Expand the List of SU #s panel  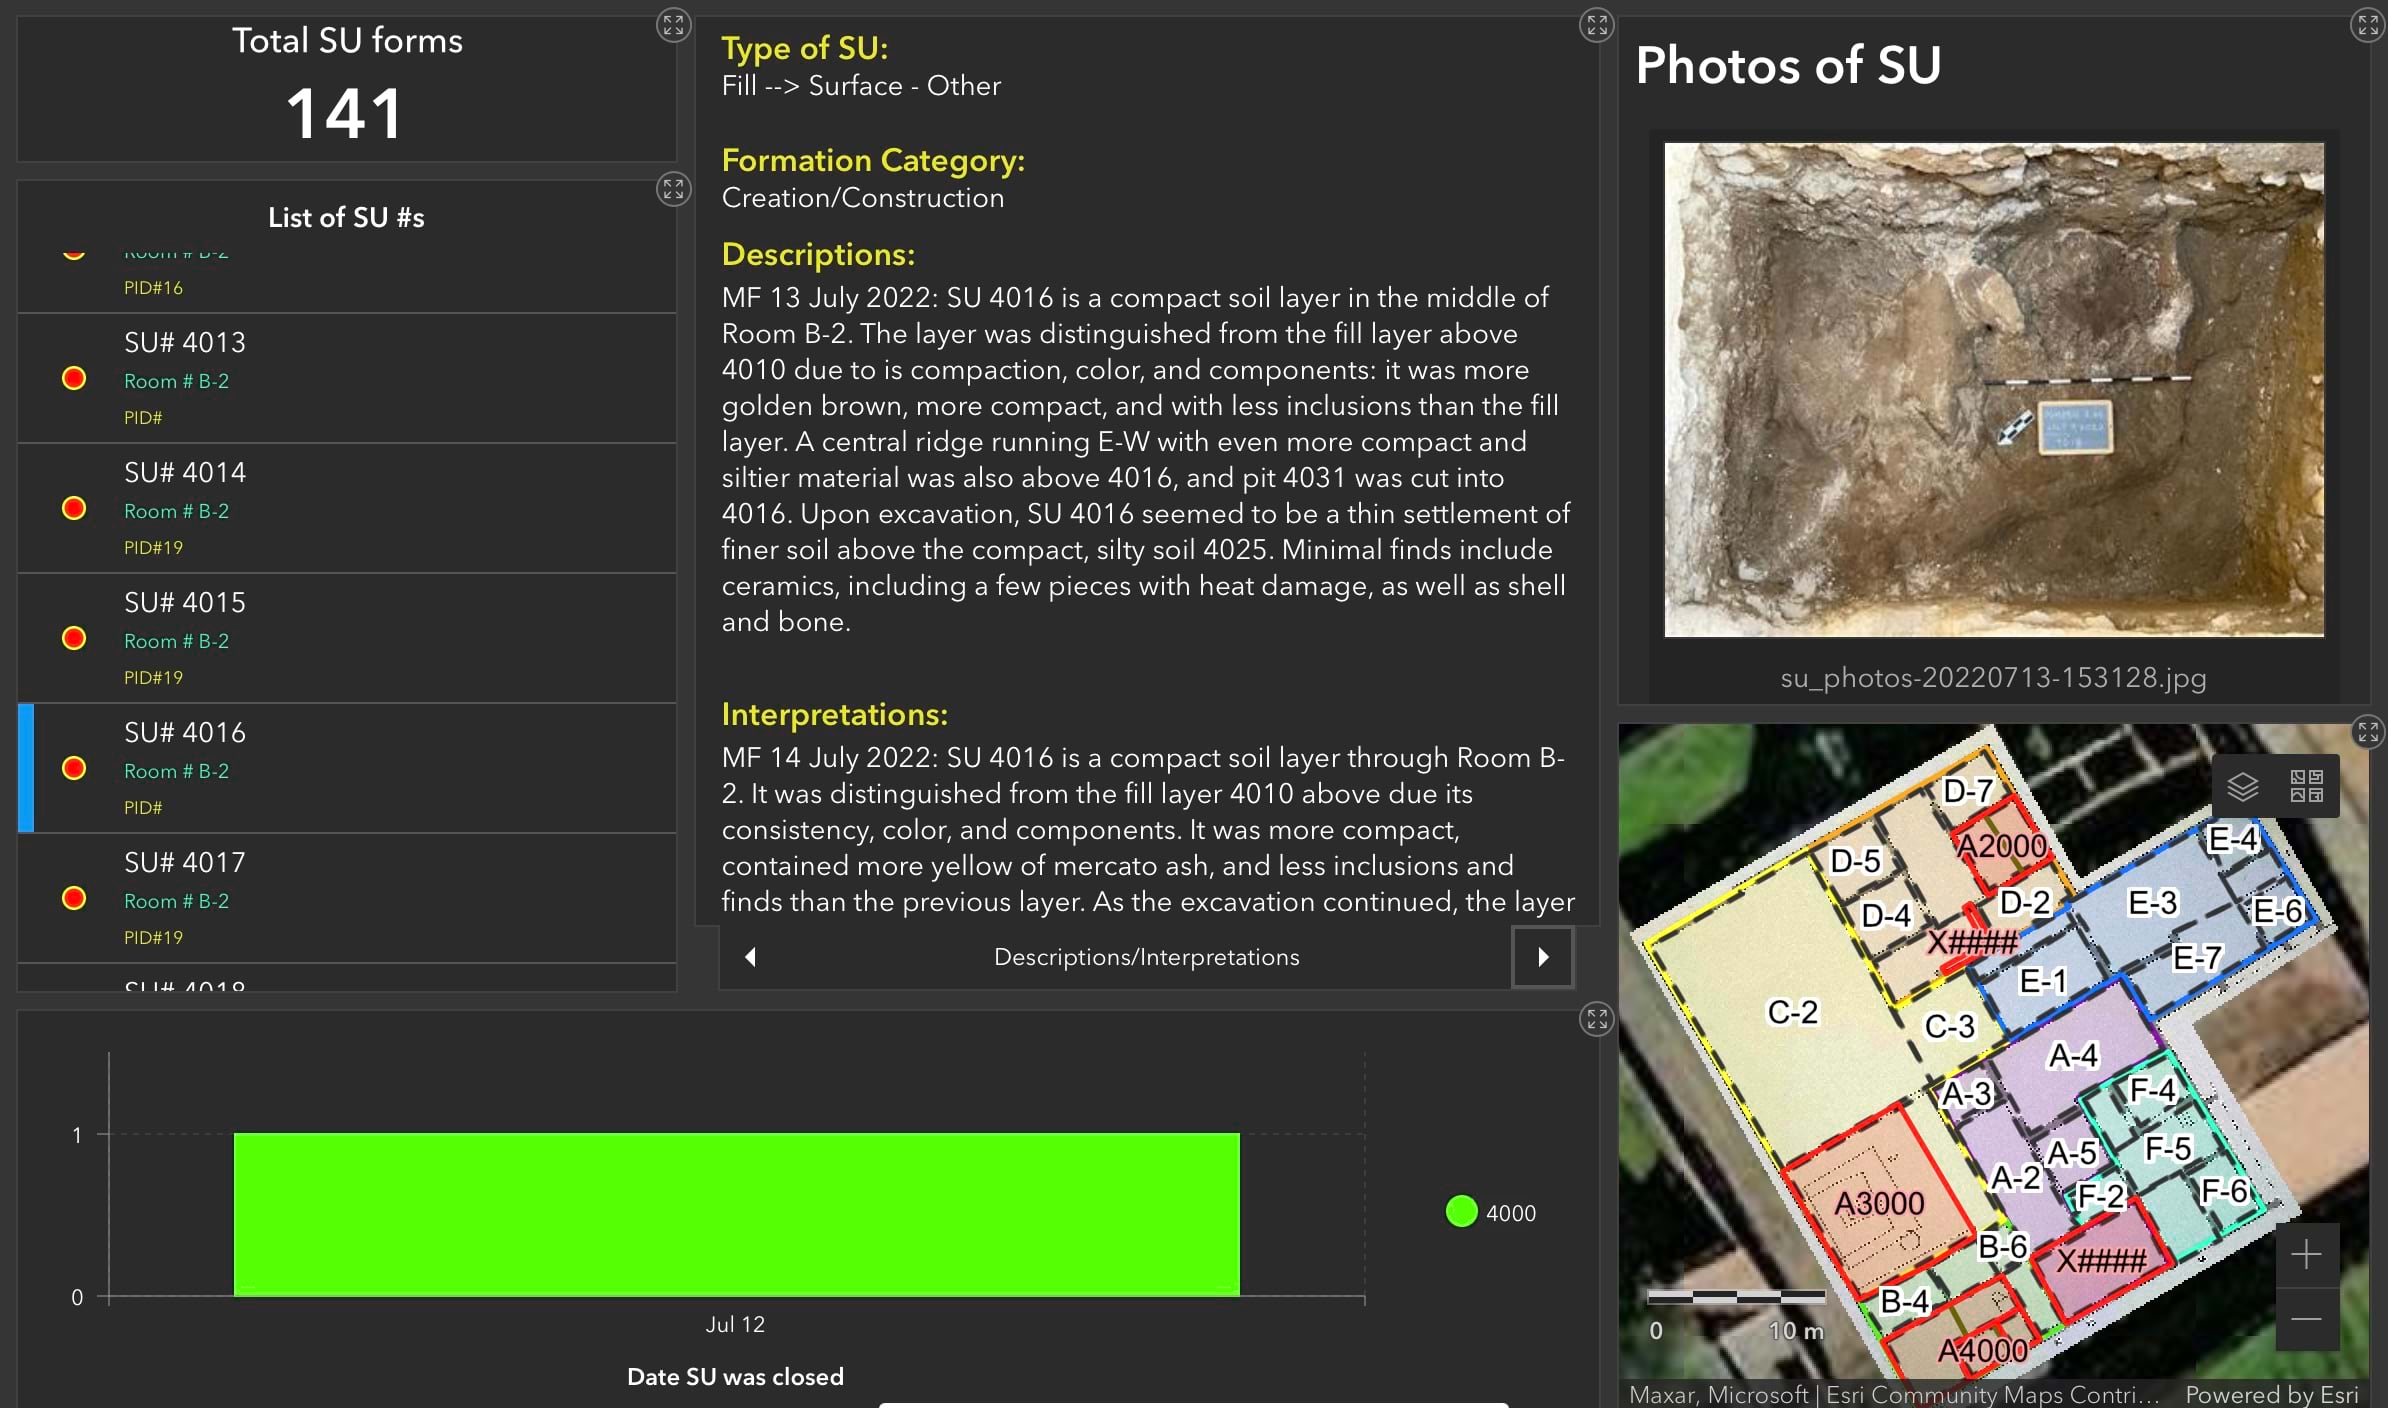673,189
